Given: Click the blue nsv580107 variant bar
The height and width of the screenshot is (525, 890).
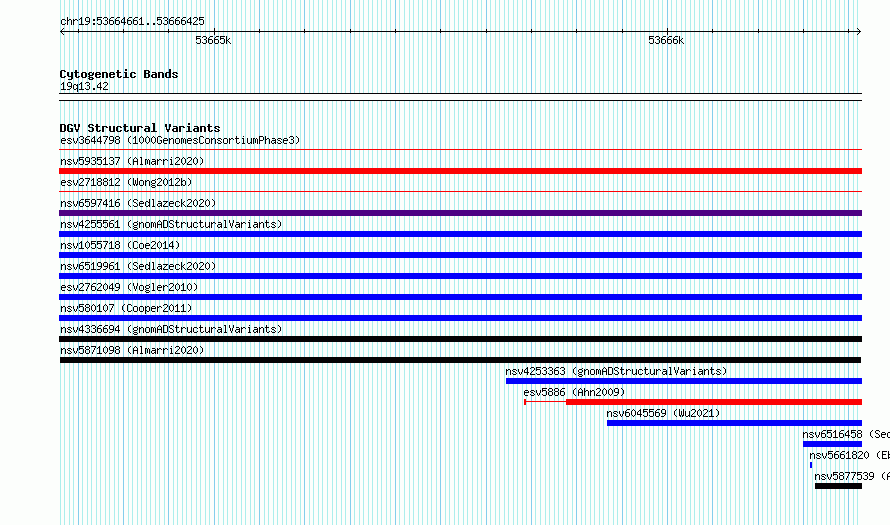Looking at the screenshot, I should coord(460,318).
